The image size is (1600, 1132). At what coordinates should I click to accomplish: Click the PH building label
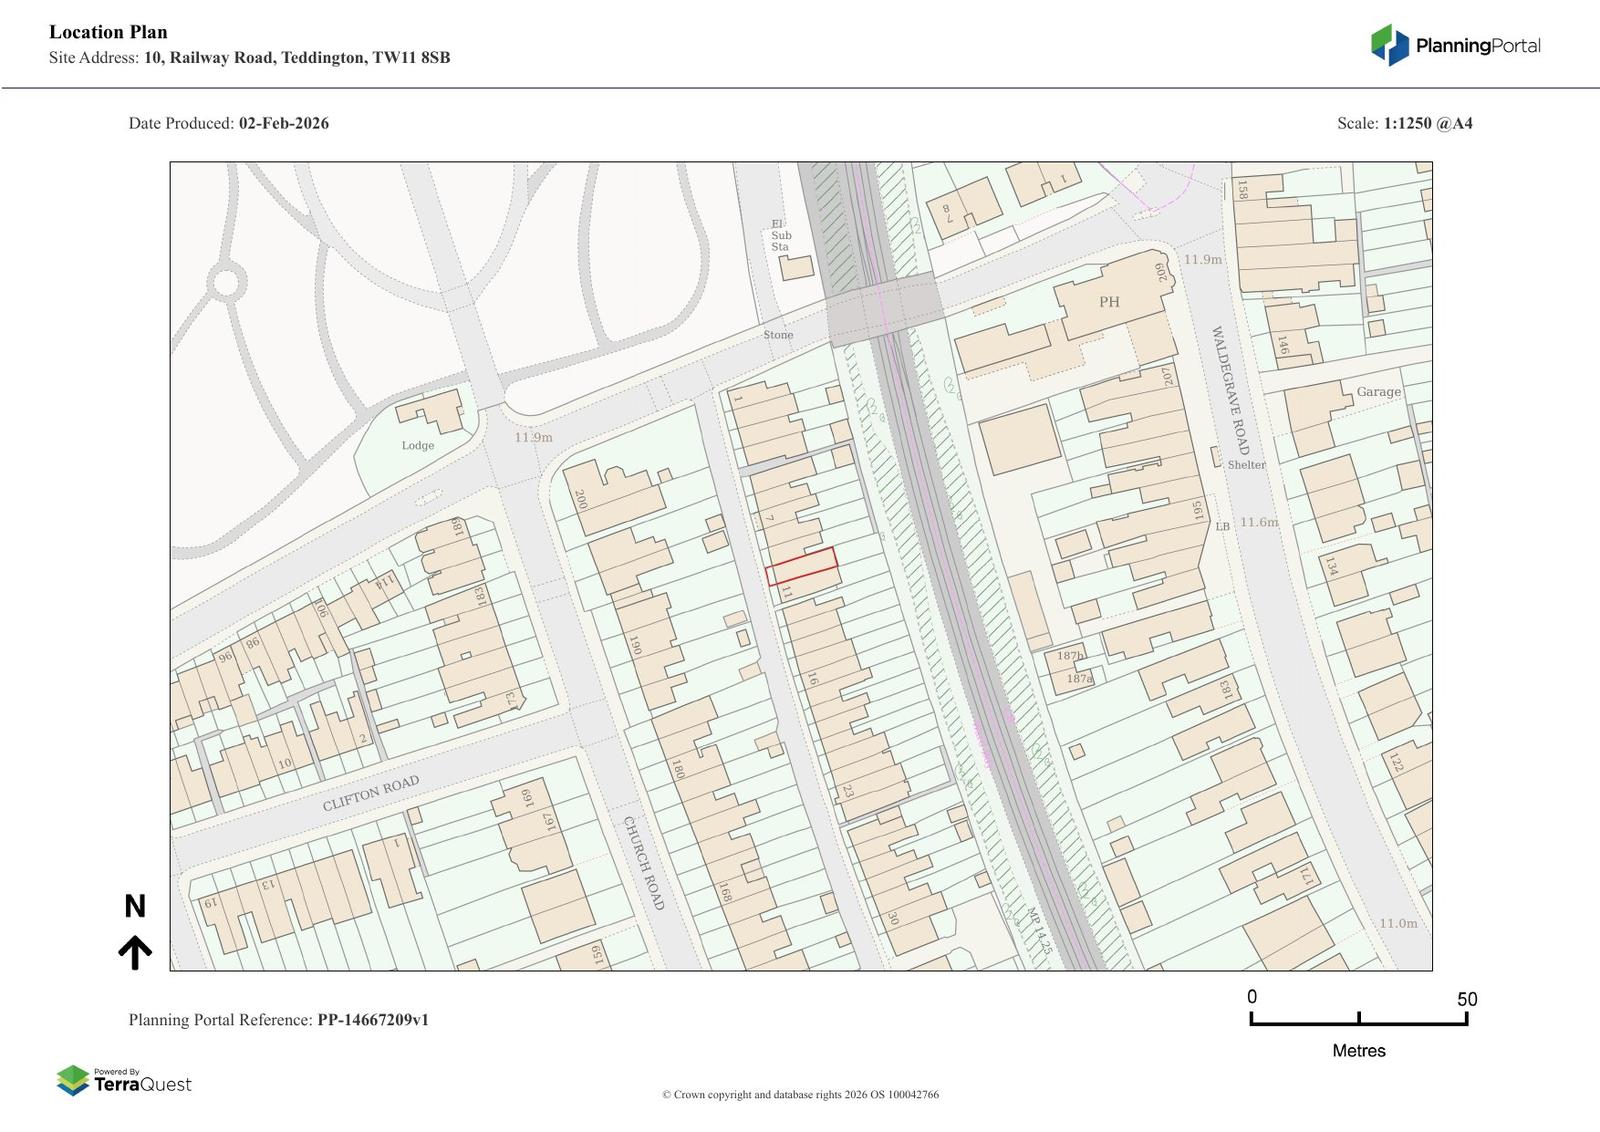click(1109, 302)
